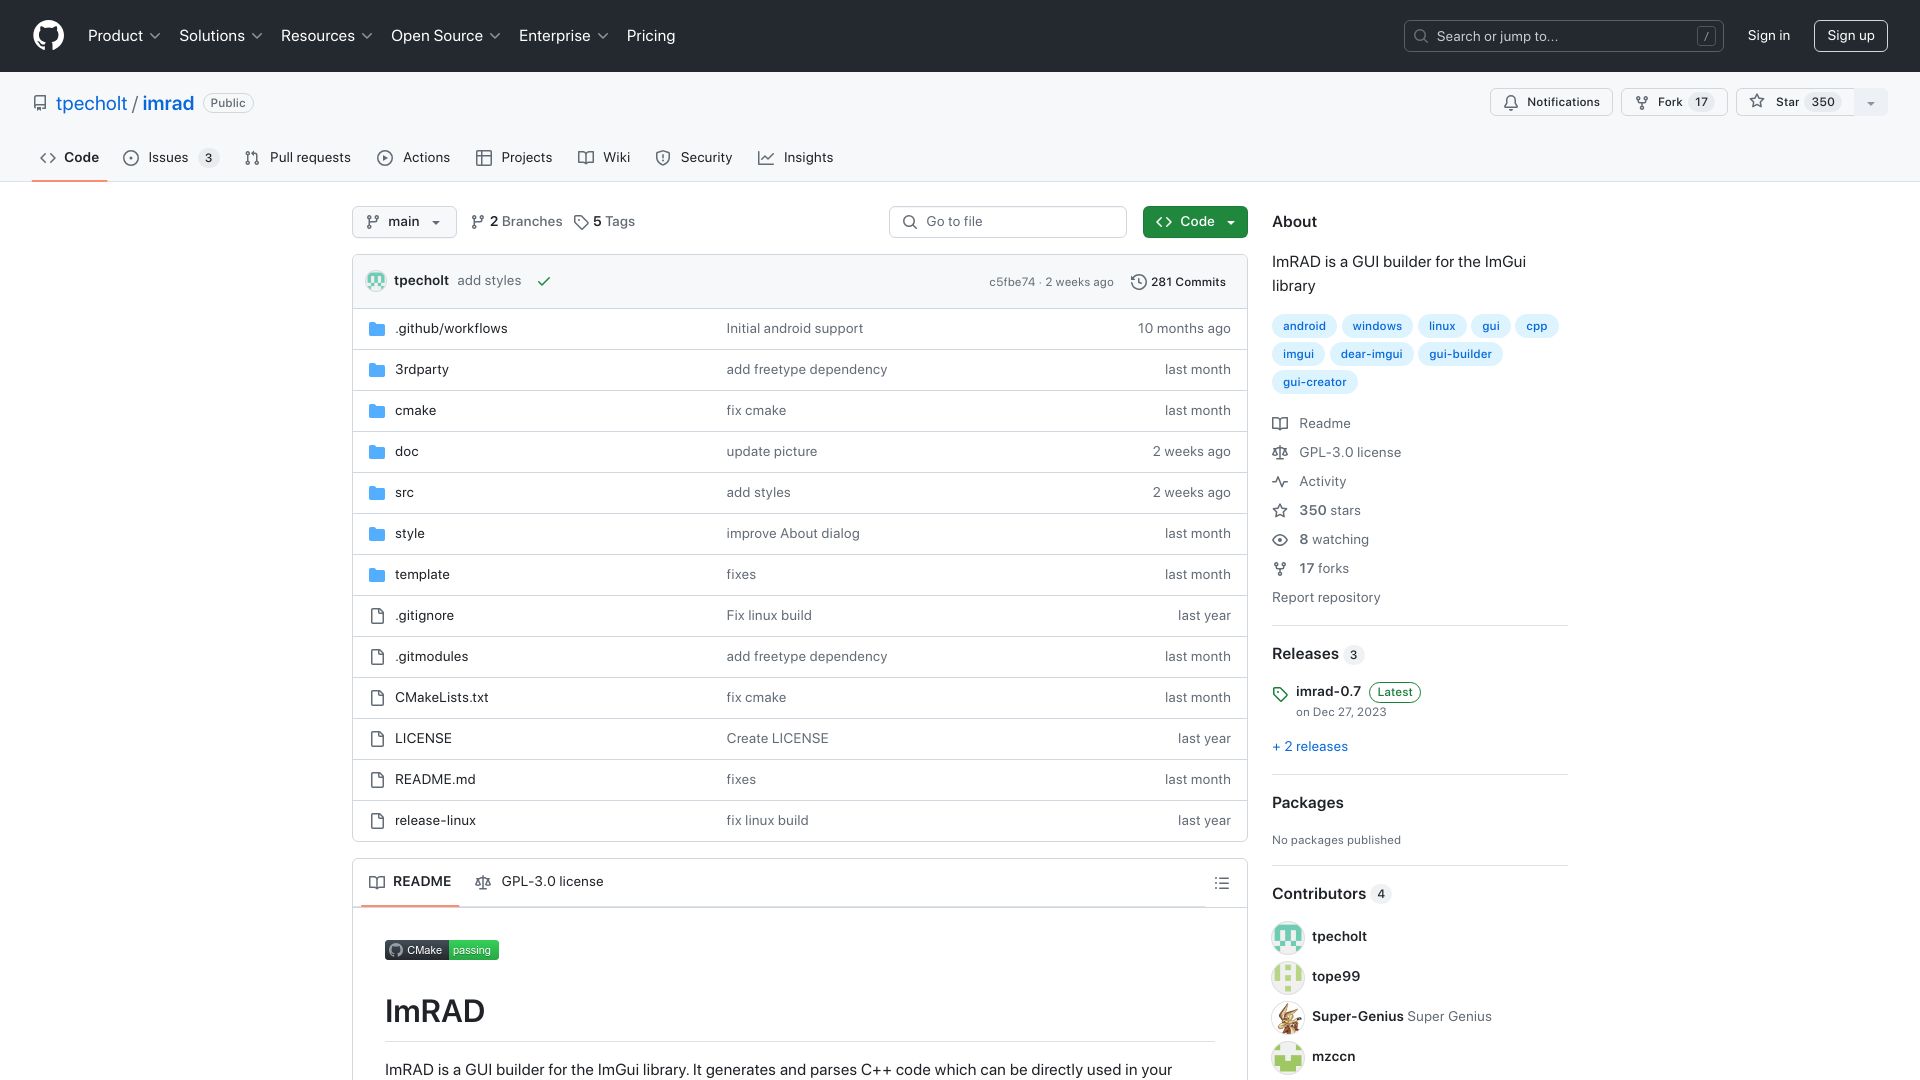
Task: Click the Search or jump to field
Action: (1563, 36)
